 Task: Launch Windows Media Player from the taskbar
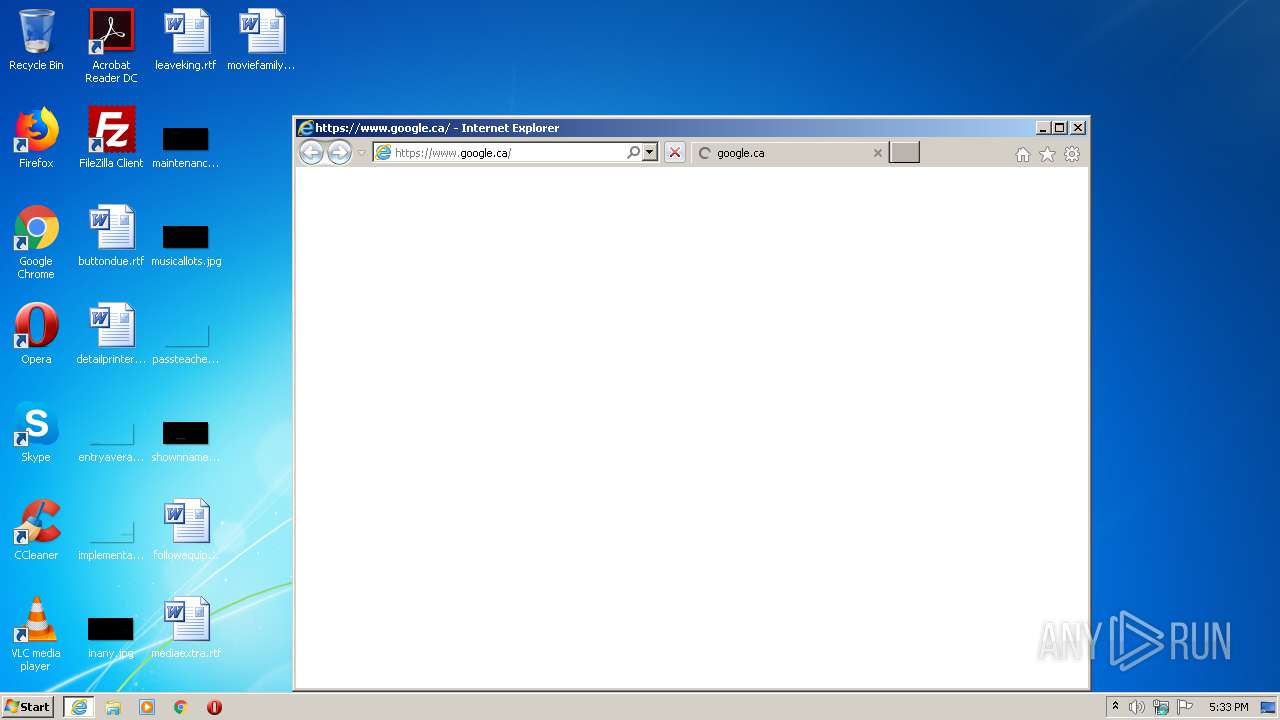point(147,707)
